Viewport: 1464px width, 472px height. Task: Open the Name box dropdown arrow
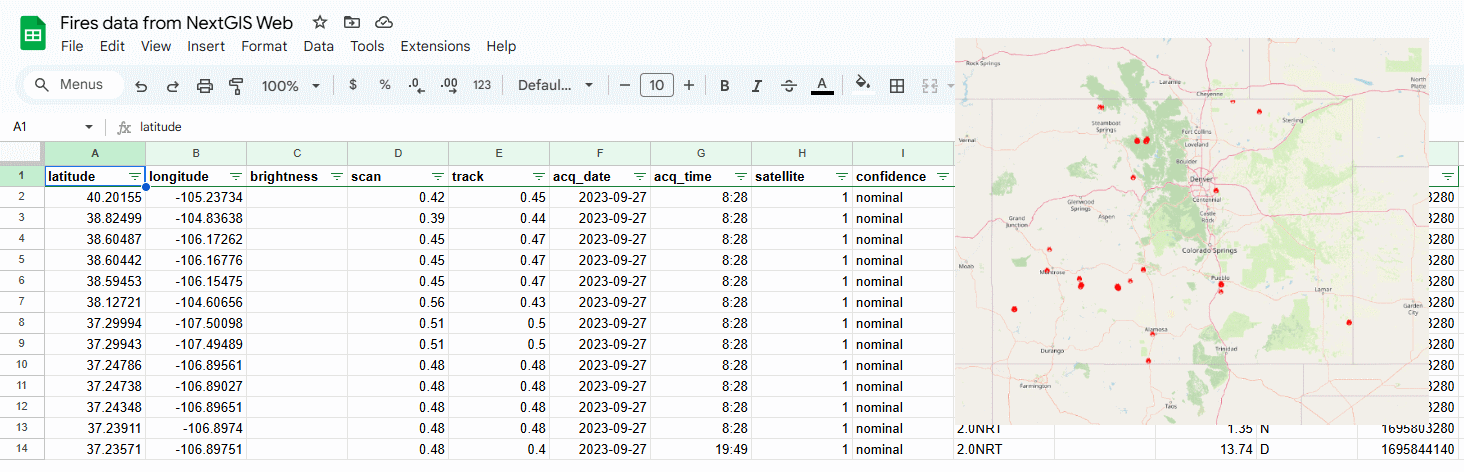pyautogui.click(x=89, y=127)
